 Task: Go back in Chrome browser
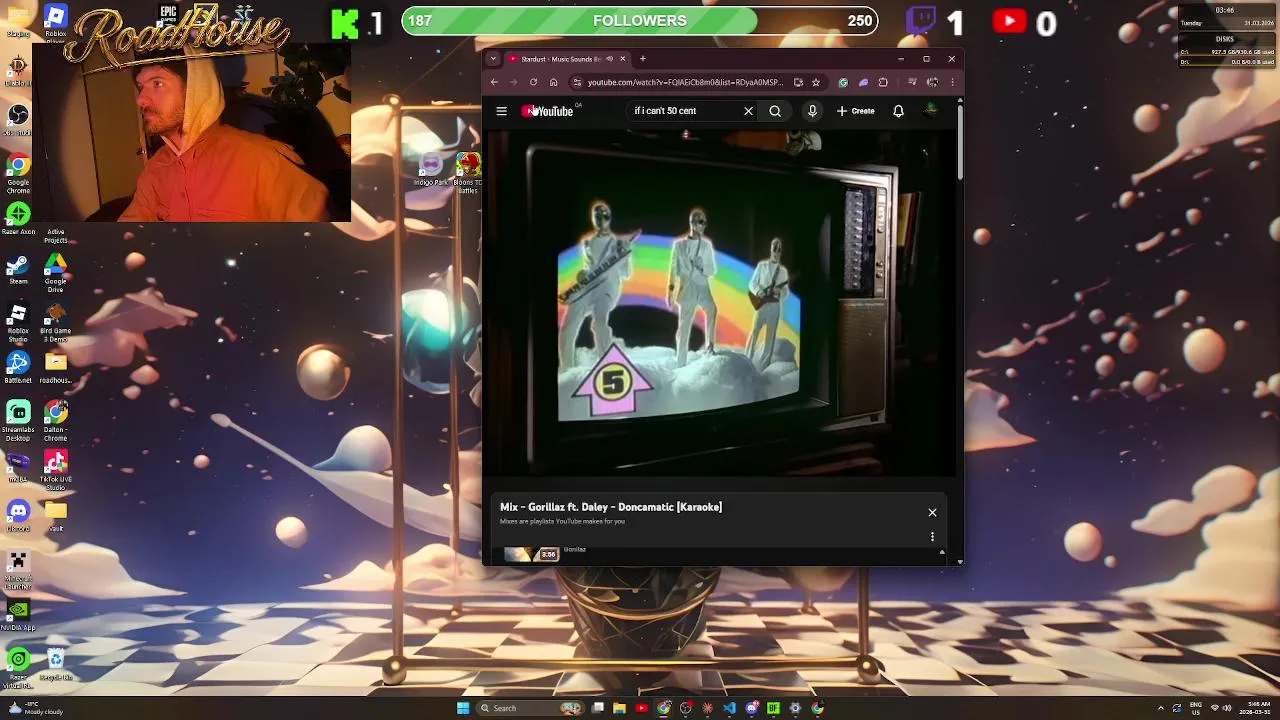click(x=494, y=82)
